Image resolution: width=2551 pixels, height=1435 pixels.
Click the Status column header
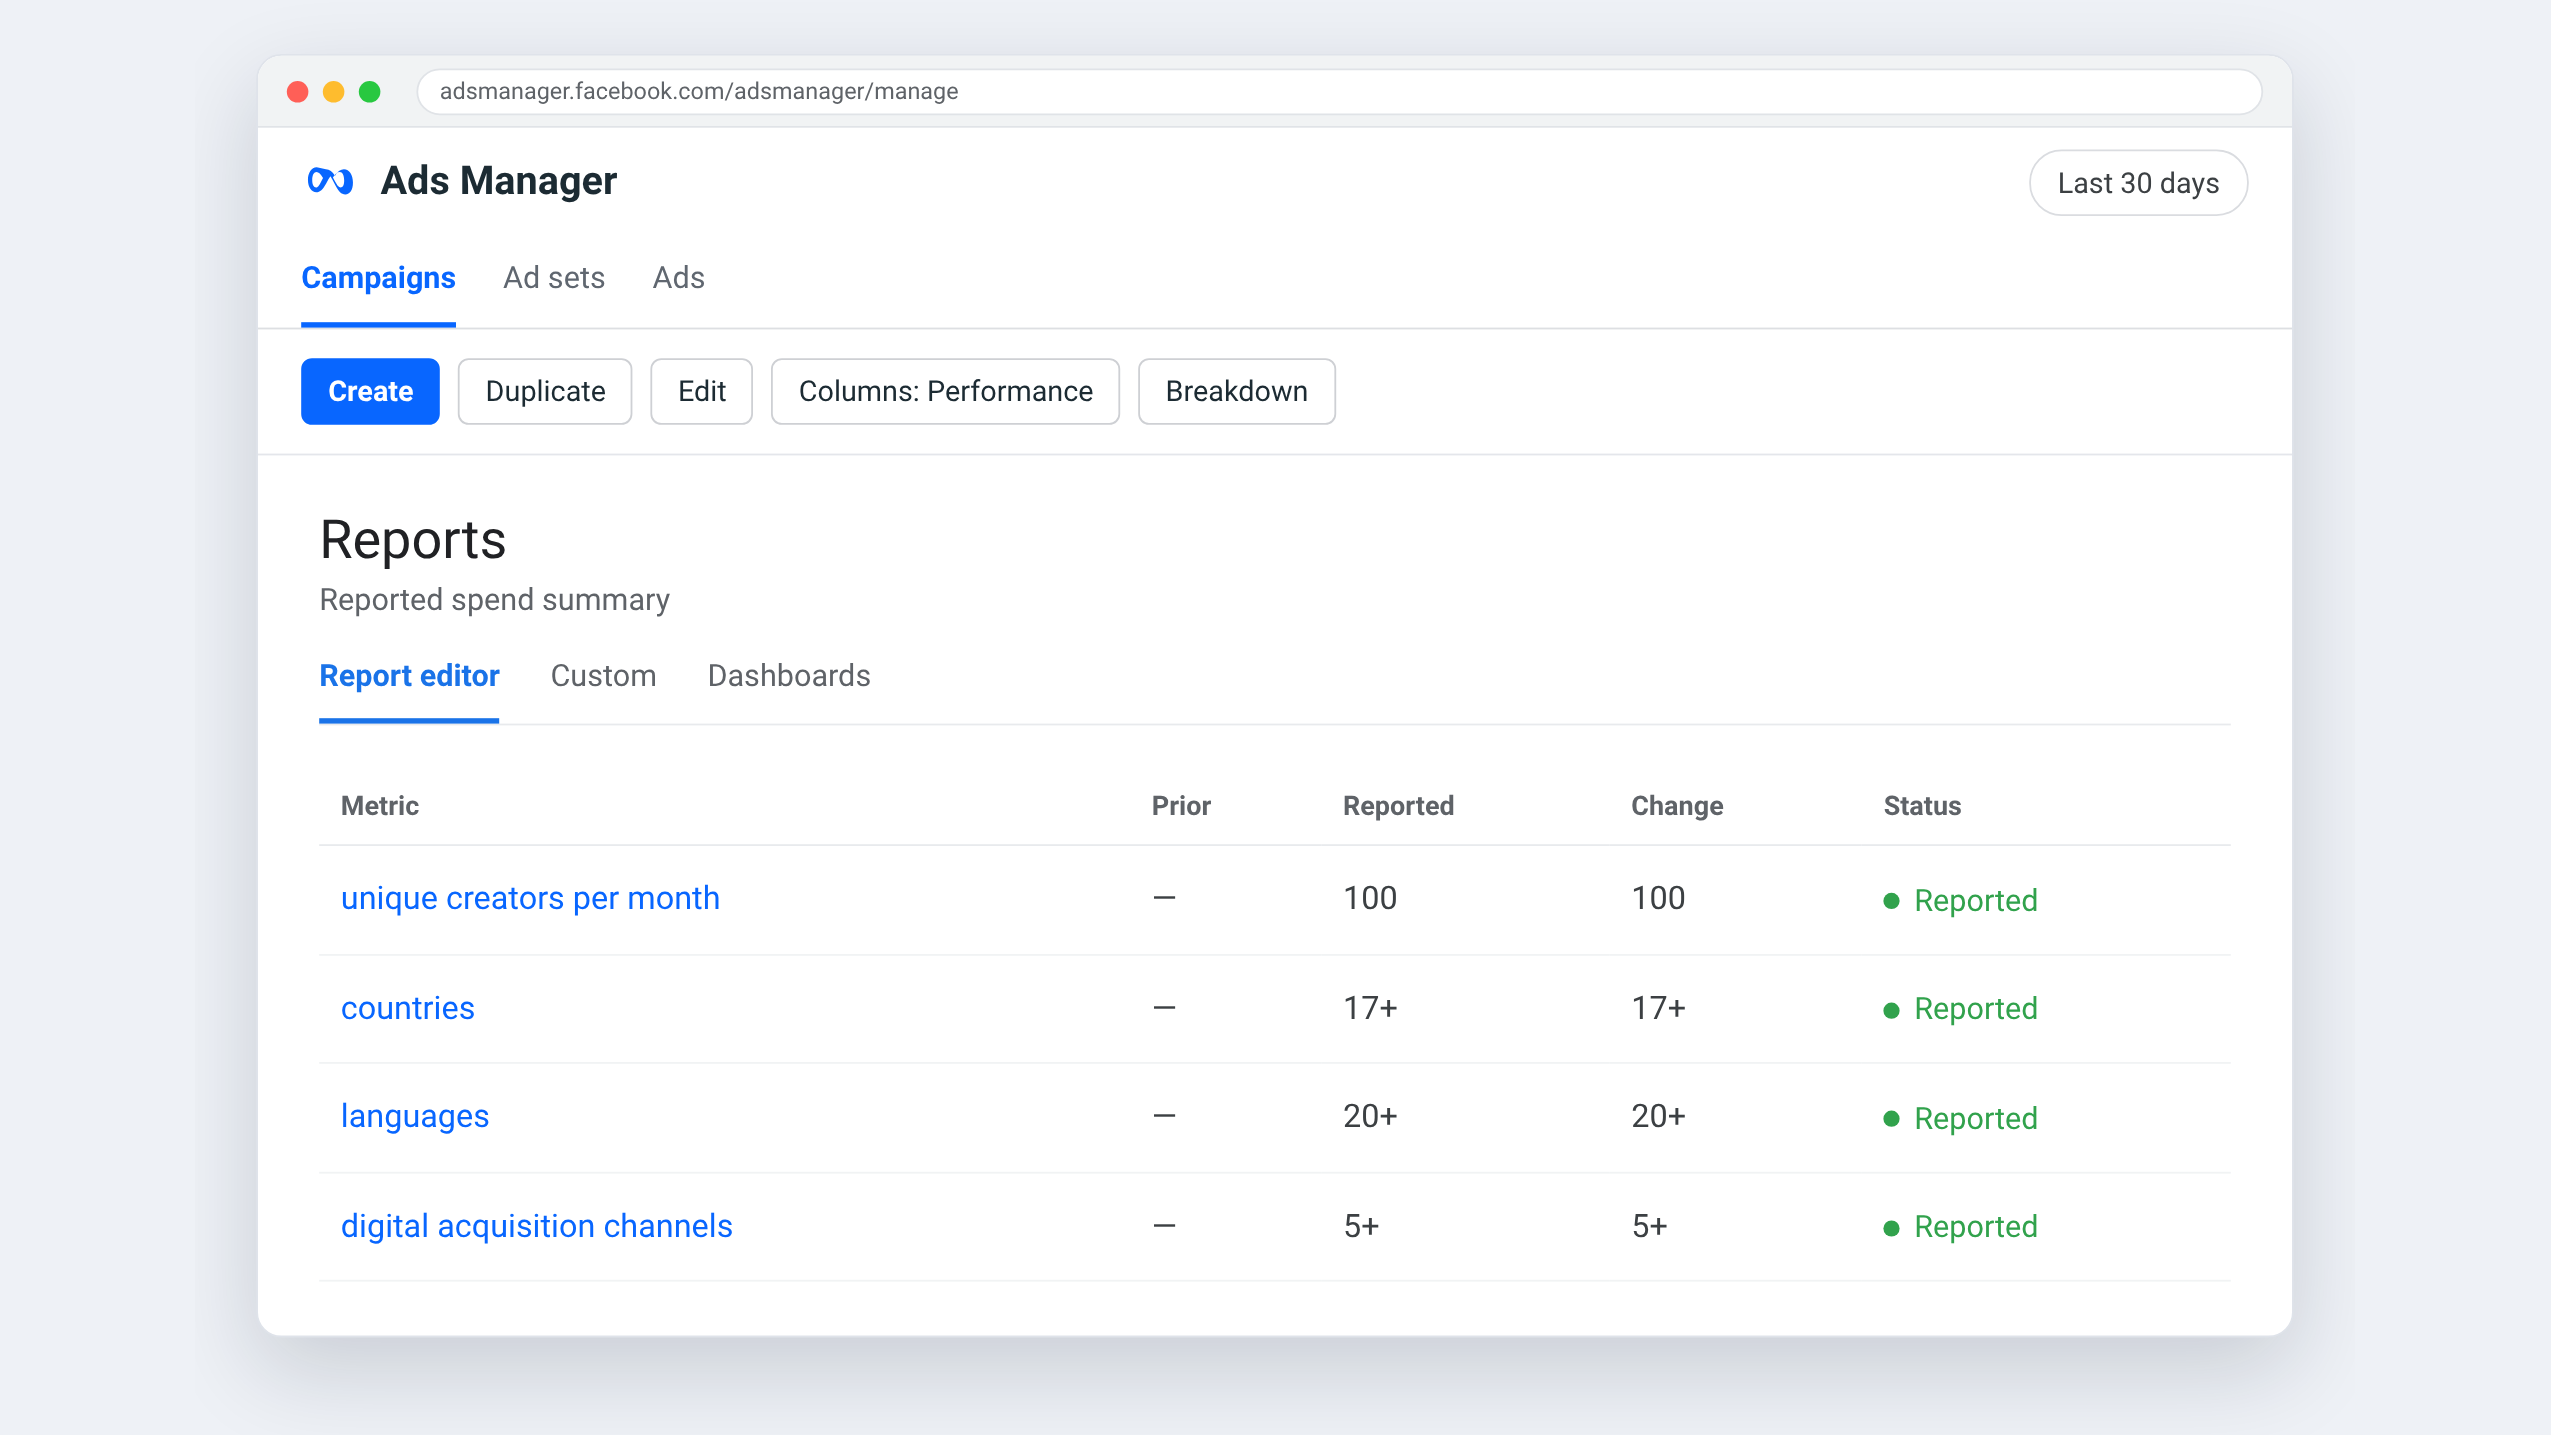point(1922,806)
